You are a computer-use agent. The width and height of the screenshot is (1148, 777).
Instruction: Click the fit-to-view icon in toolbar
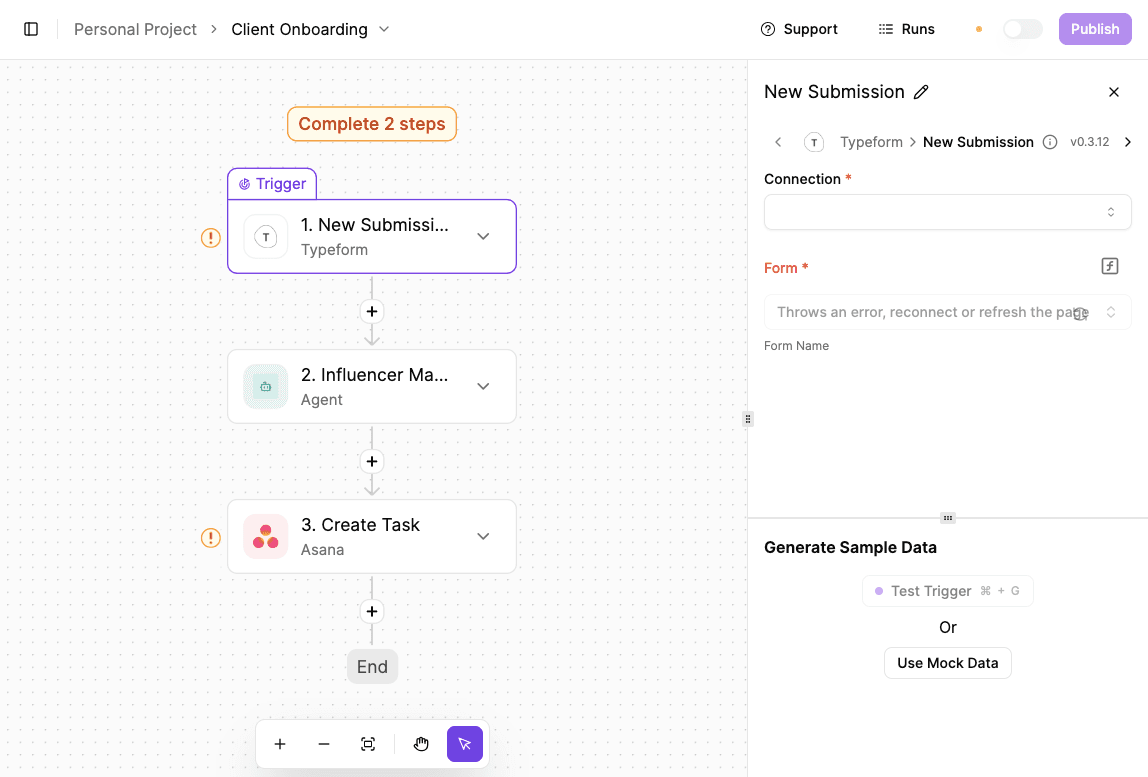[368, 744]
